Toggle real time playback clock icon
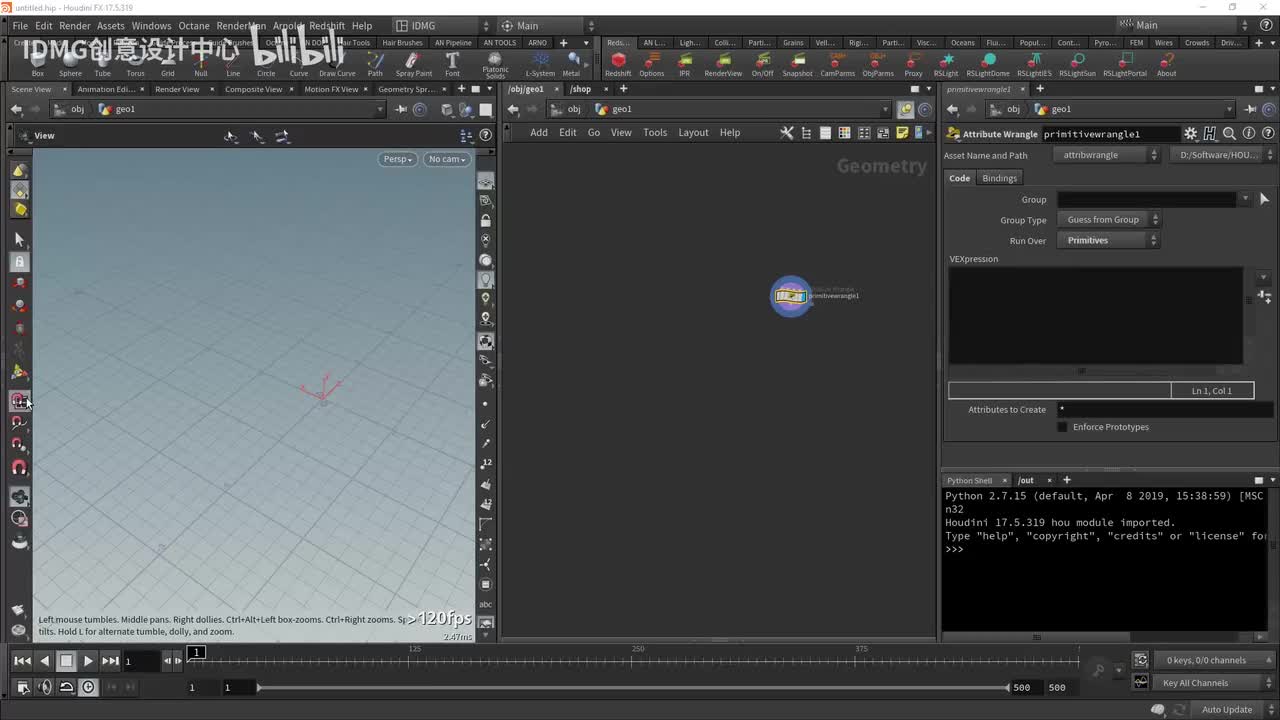Screen dimensions: 1280x720 point(88,687)
